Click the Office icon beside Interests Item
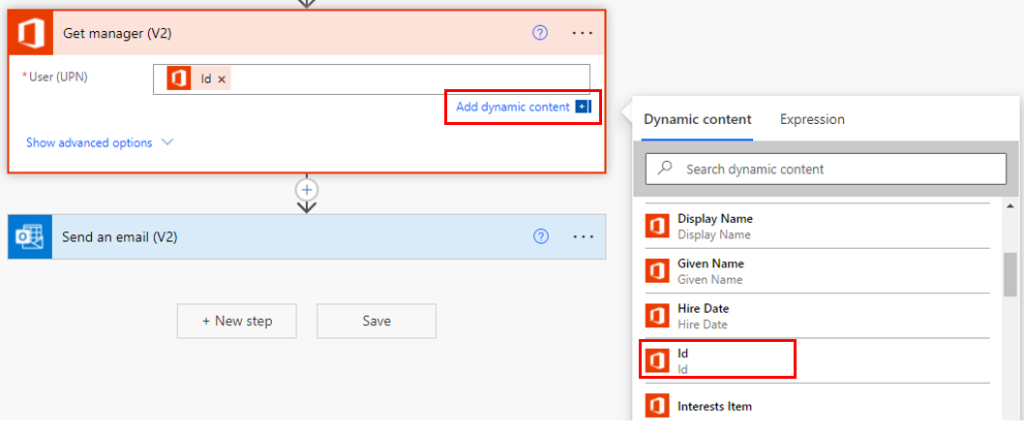Image resolution: width=1024 pixels, height=434 pixels. pos(657,406)
